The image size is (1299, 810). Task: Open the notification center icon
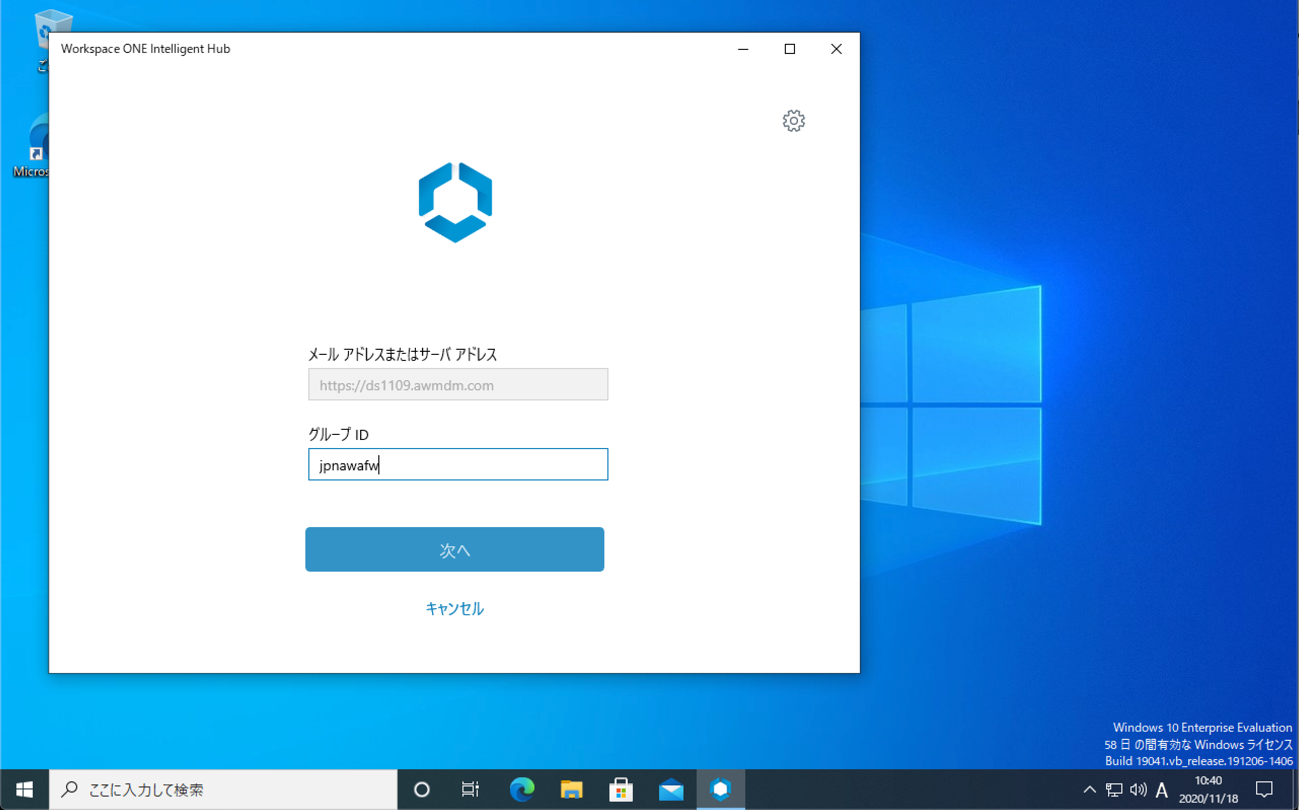(x=1264, y=789)
